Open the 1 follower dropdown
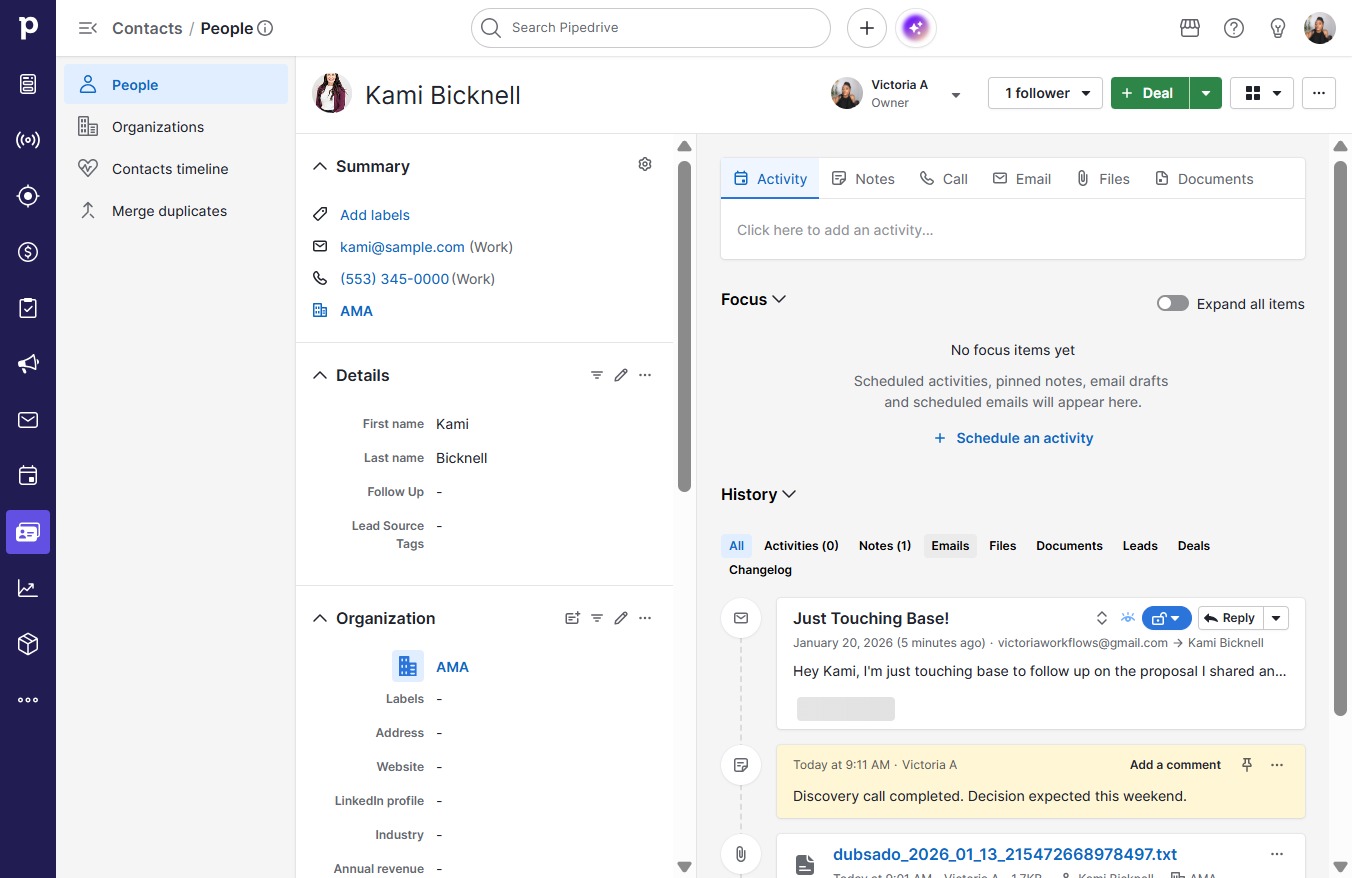Viewport: 1352px width, 878px height. (1045, 93)
